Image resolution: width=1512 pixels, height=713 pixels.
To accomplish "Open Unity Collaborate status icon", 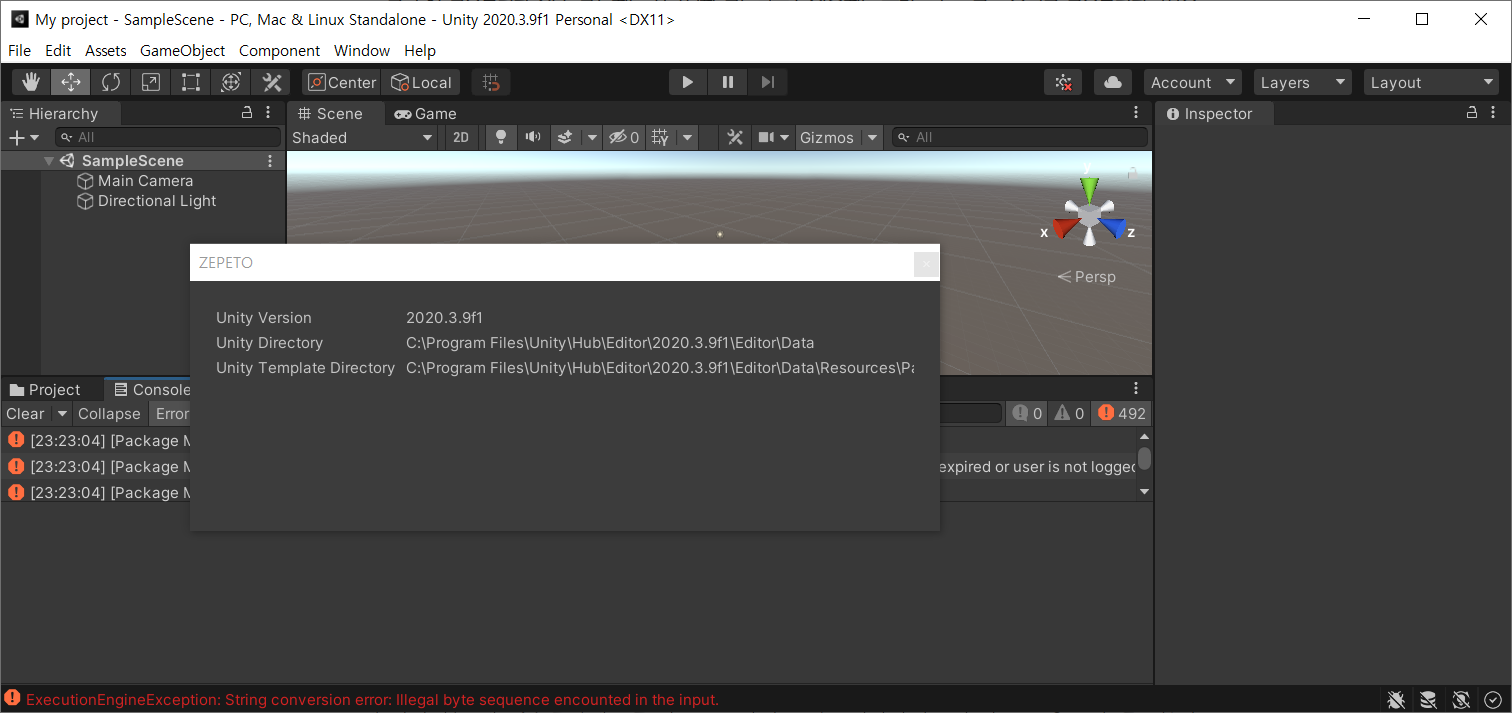I will pos(1064,82).
